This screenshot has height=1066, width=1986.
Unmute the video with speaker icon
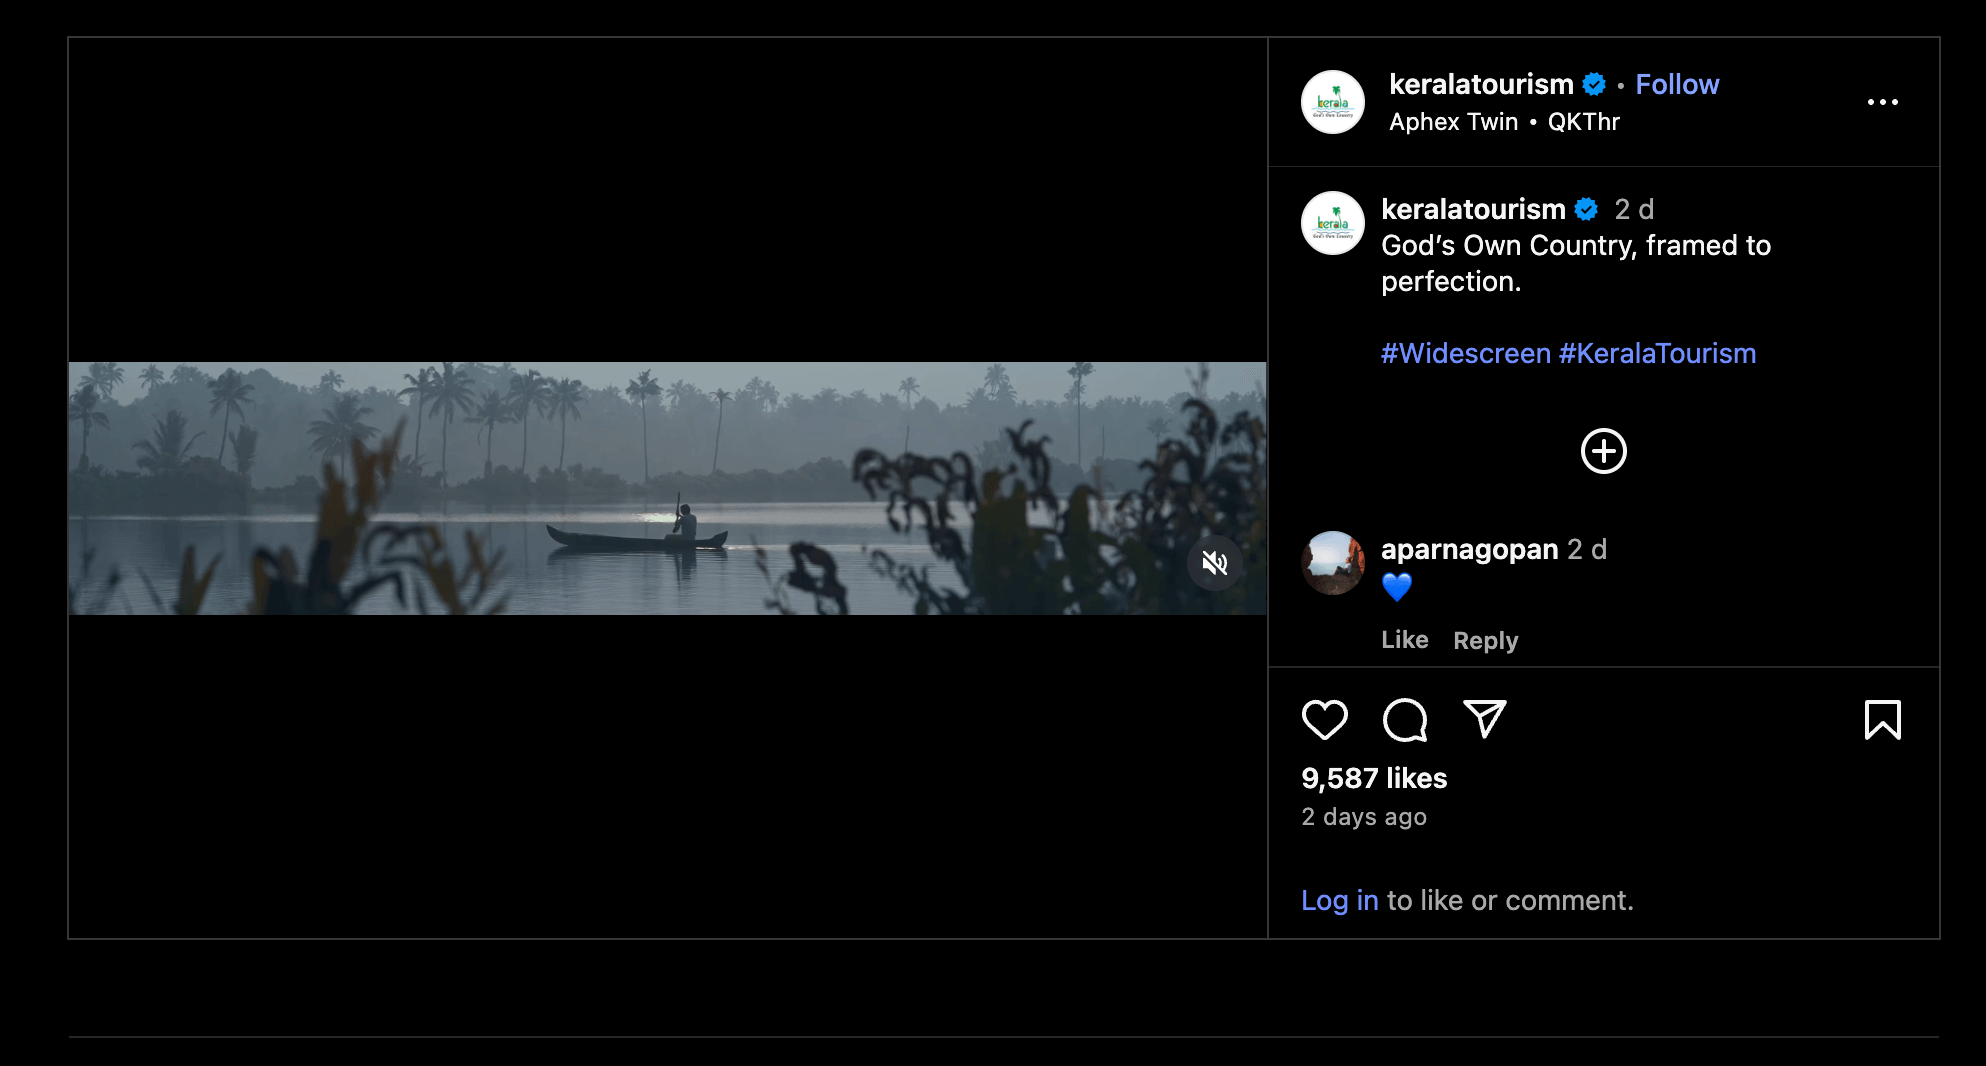[1214, 563]
